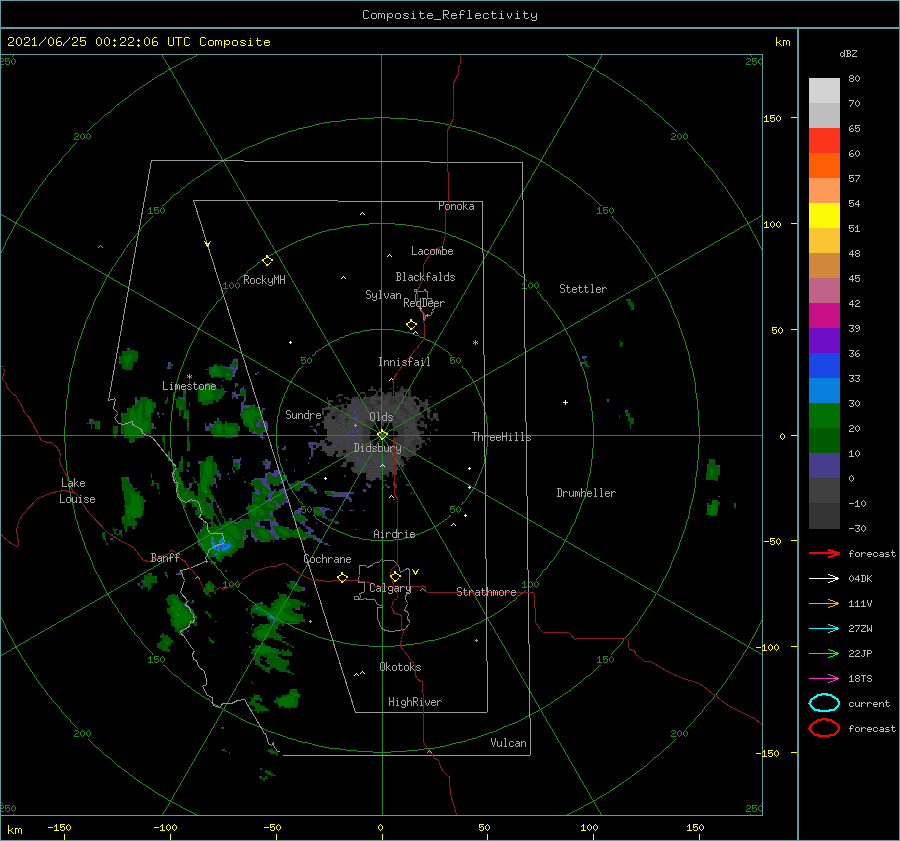
Task: Click the red forecast arrow in legend
Action: pyautogui.click(x=824, y=553)
